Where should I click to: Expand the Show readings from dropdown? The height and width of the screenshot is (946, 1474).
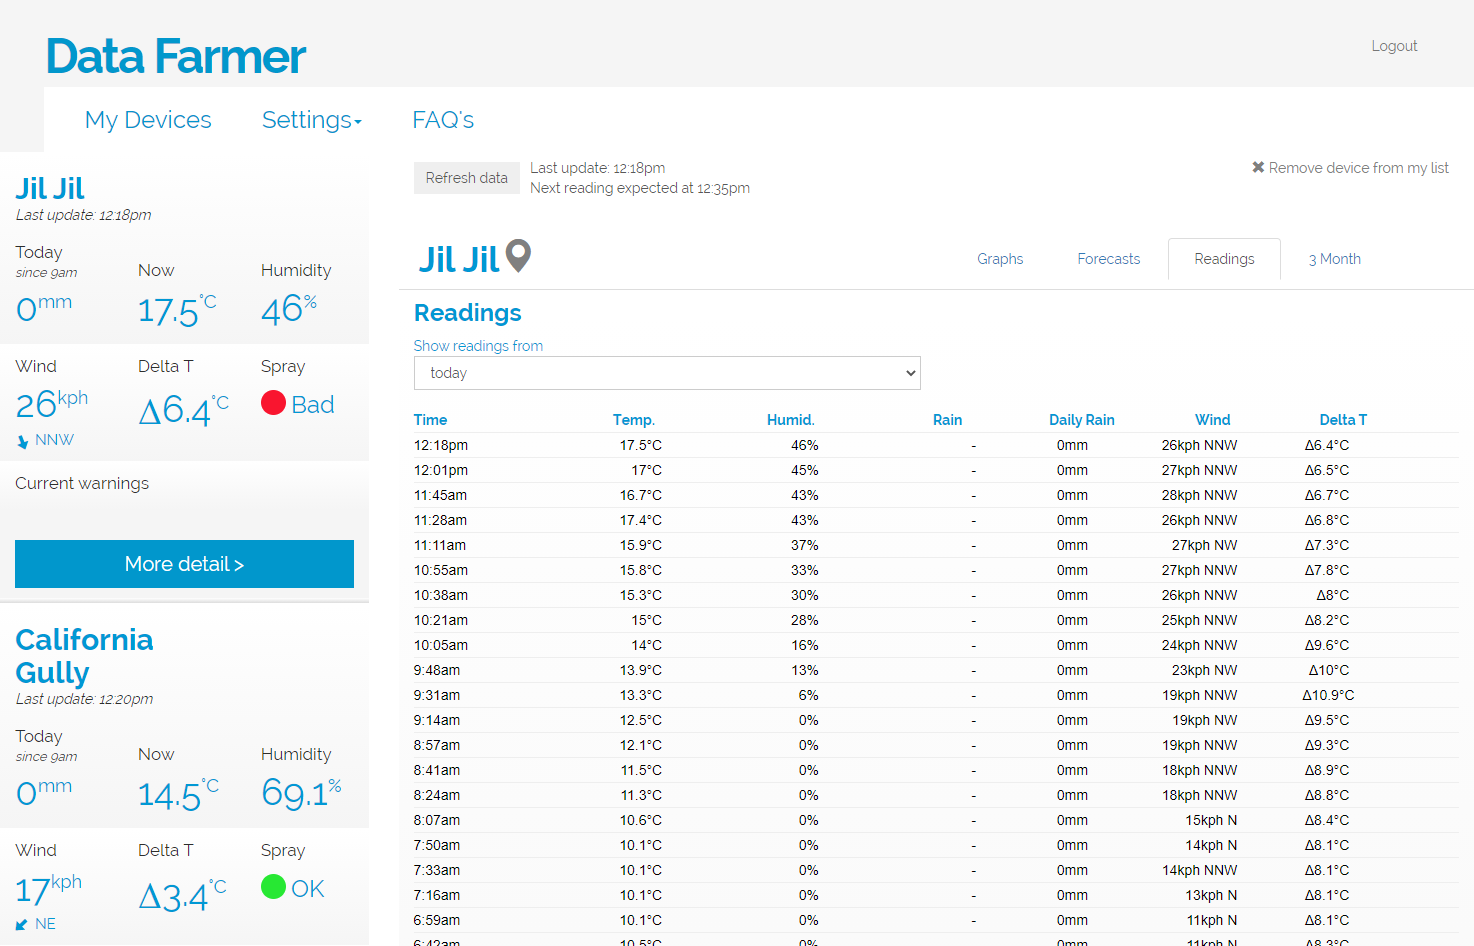667,373
